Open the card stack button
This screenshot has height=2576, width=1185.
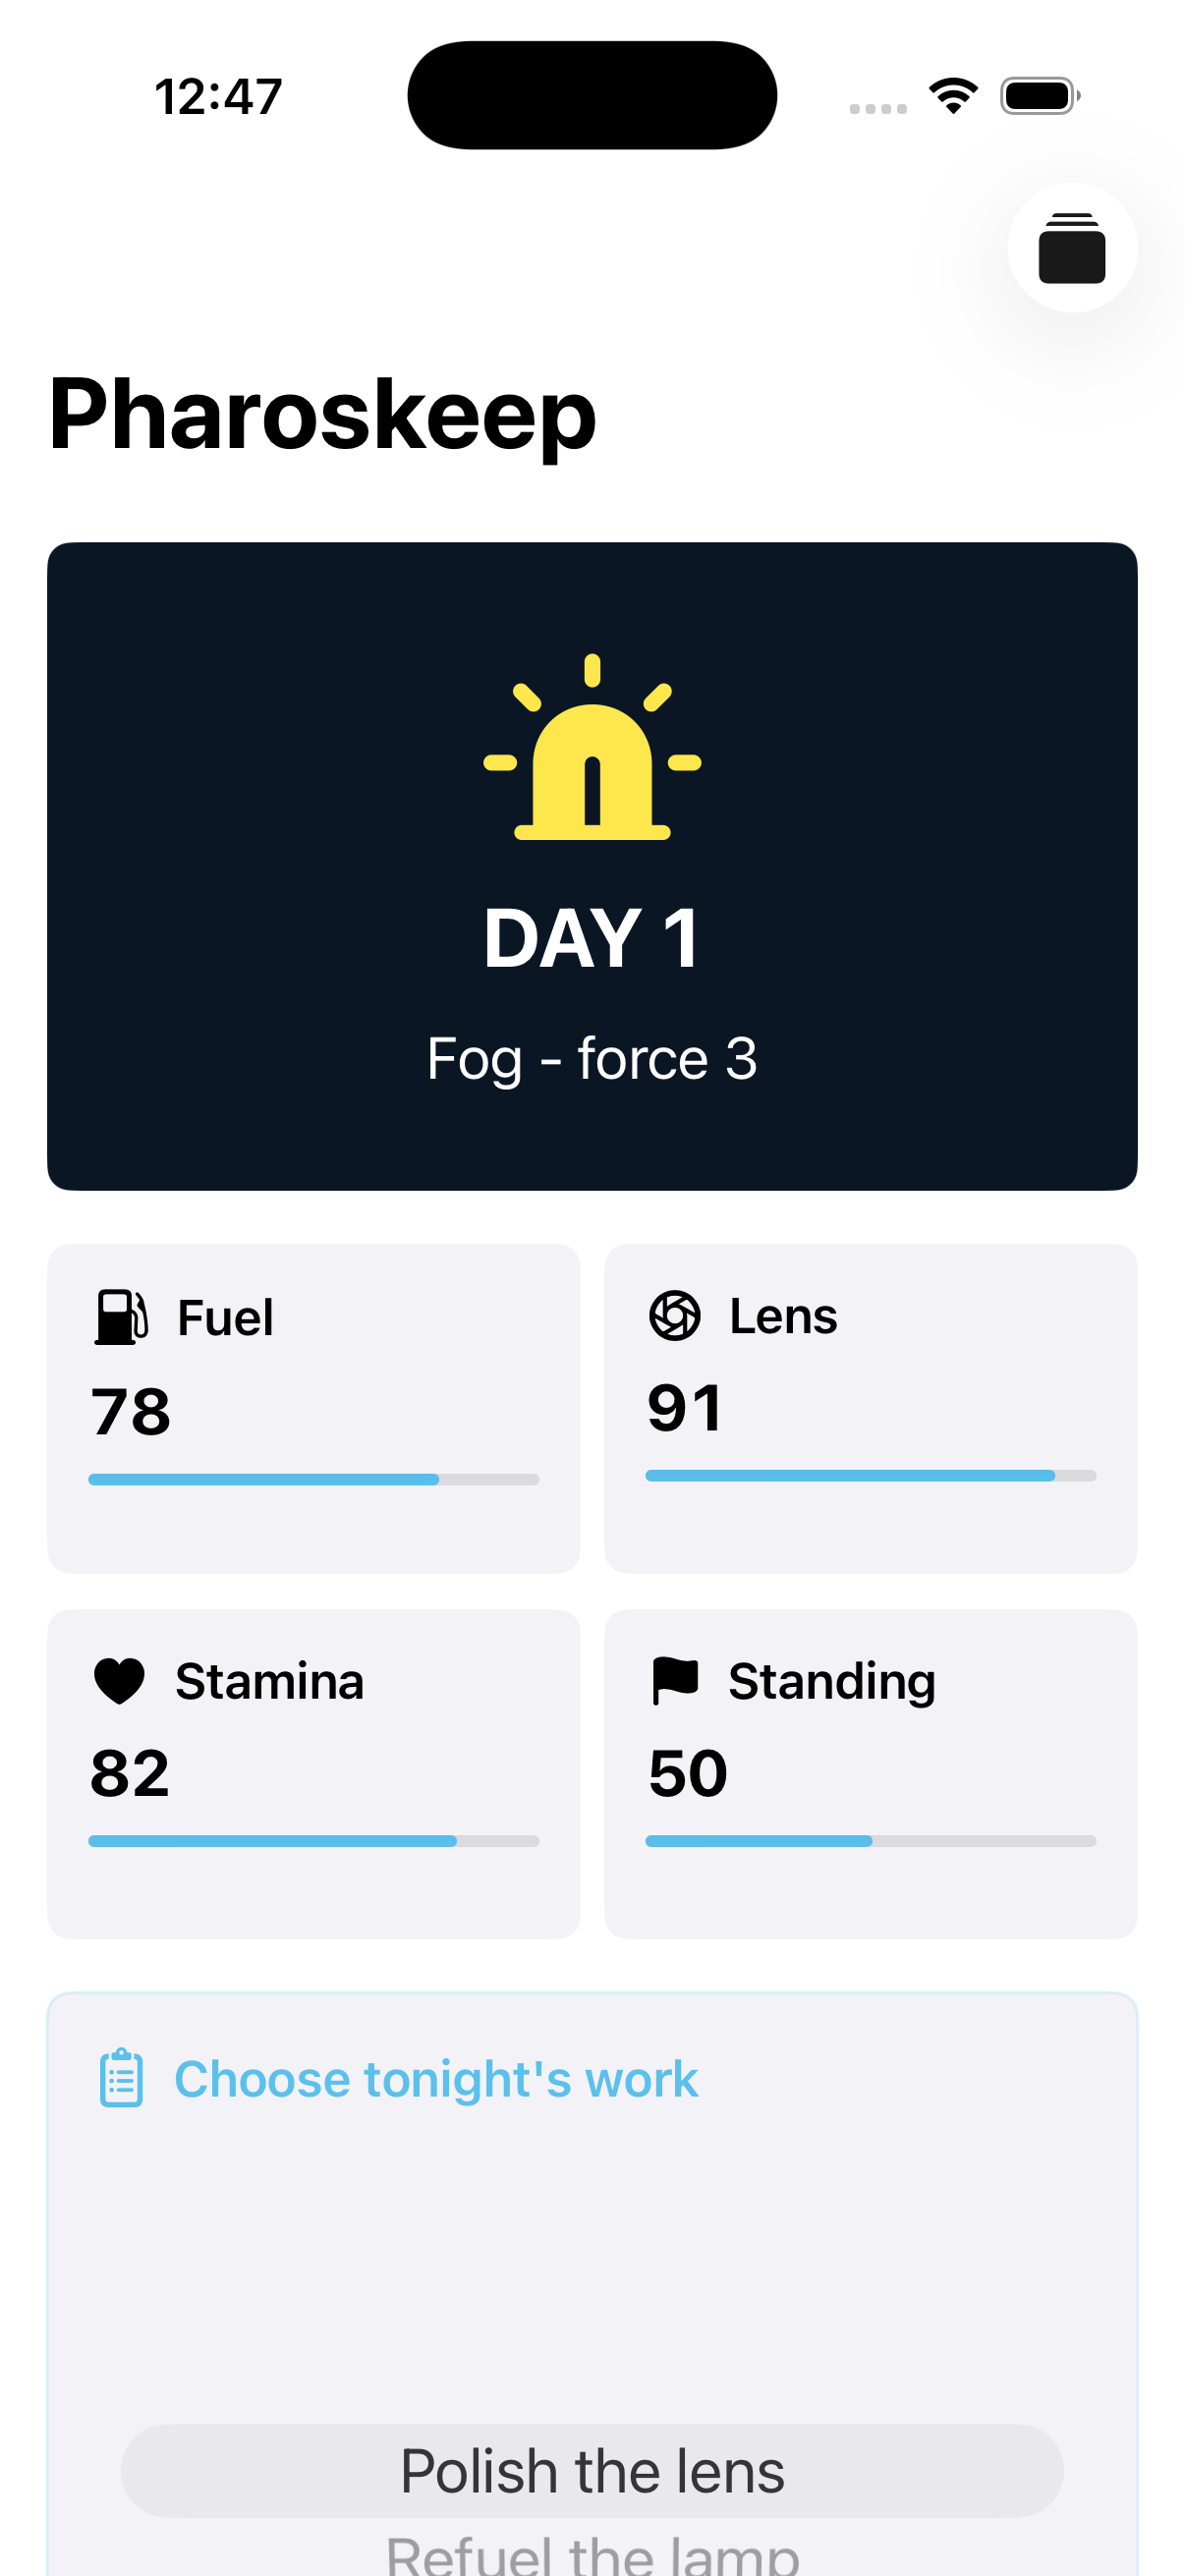(x=1072, y=247)
